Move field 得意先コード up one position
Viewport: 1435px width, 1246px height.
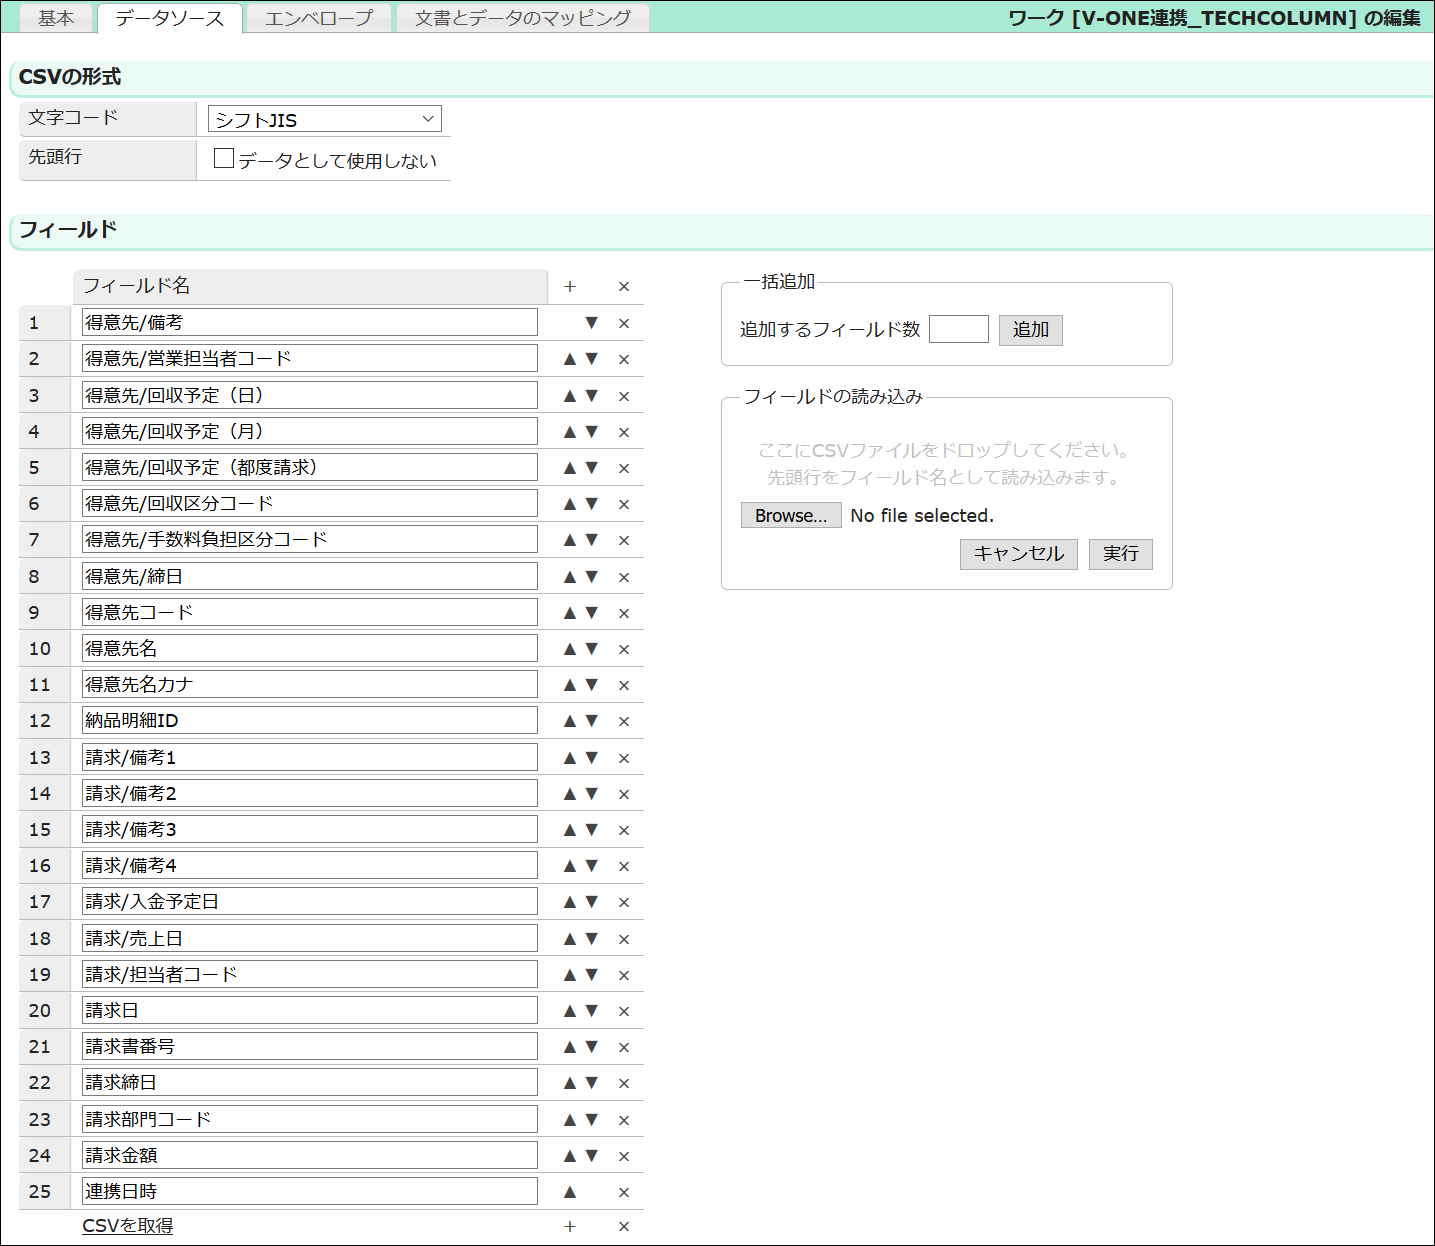coord(568,612)
